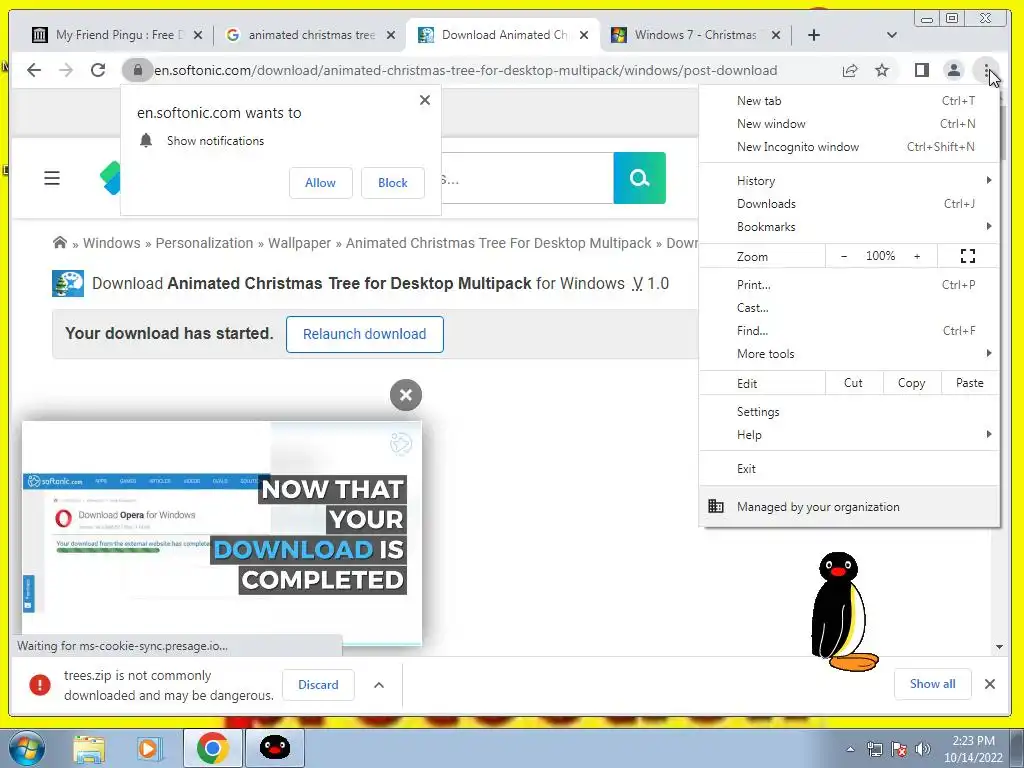The height and width of the screenshot is (768, 1024).
Task: Open the Windows breadcrumb link
Action: [x=112, y=243]
